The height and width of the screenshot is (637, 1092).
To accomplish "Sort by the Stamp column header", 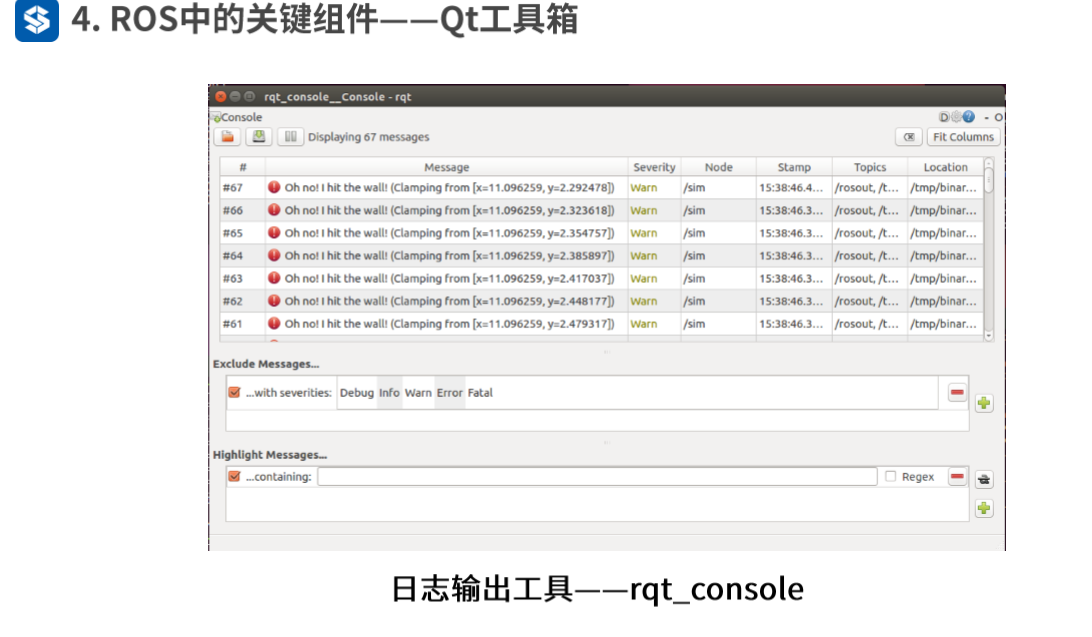I will pyautogui.click(x=794, y=167).
